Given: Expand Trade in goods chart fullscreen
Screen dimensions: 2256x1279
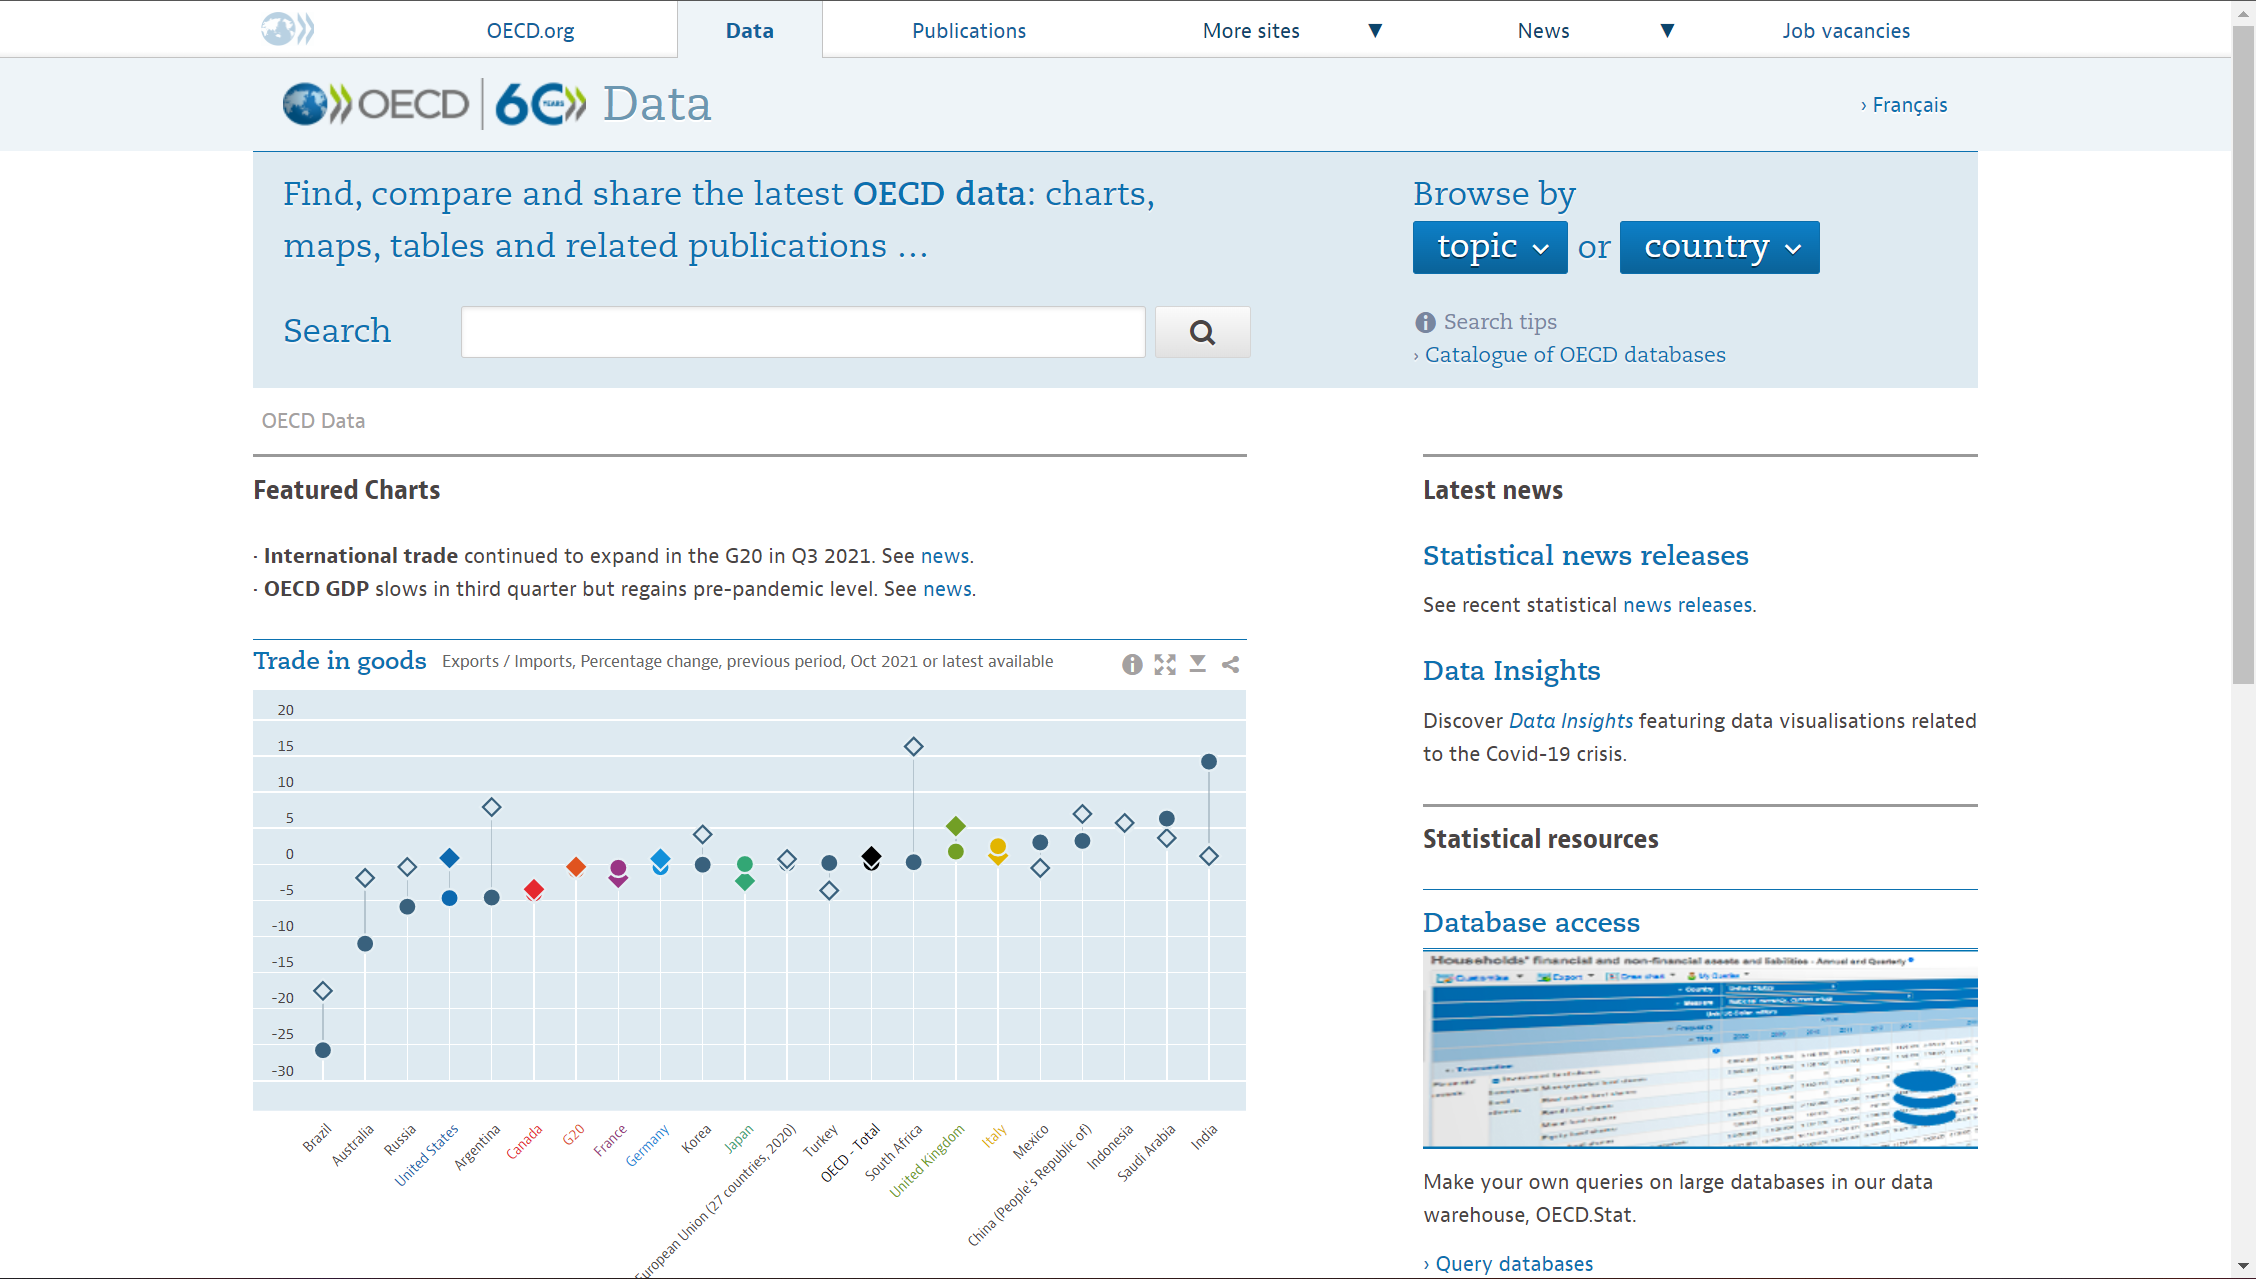Looking at the screenshot, I should pyautogui.click(x=1164, y=664).
